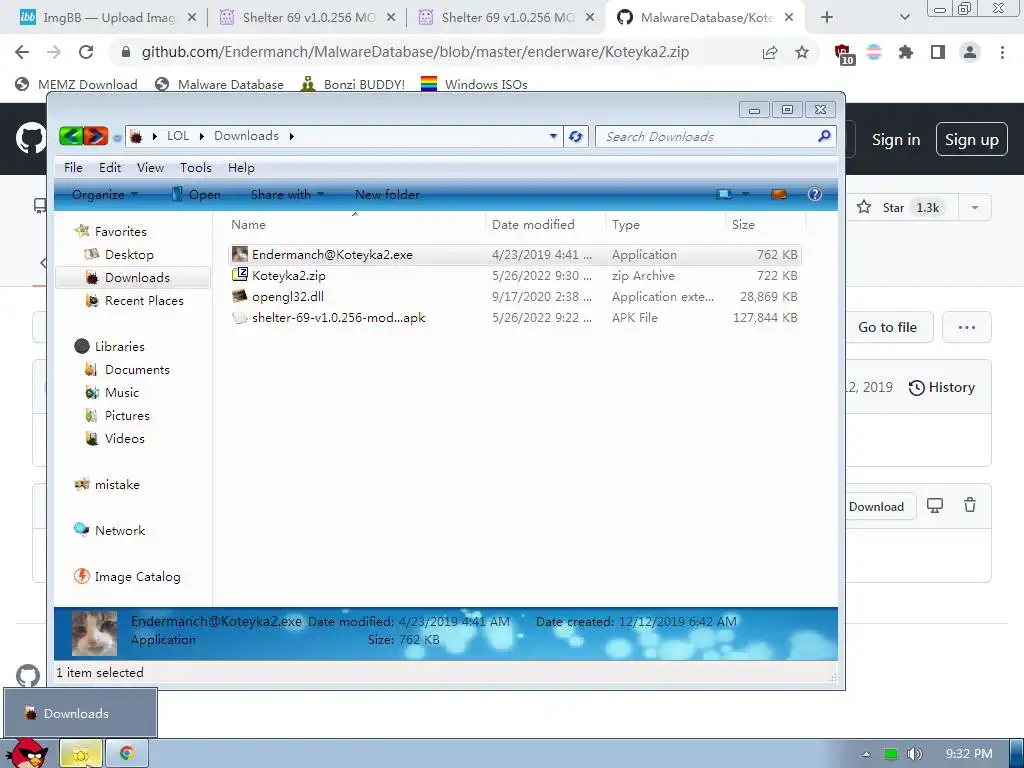Screen dimensions: 1024x768
Task: Click the Open toolbar button
Action: click(x=196, y=195)
